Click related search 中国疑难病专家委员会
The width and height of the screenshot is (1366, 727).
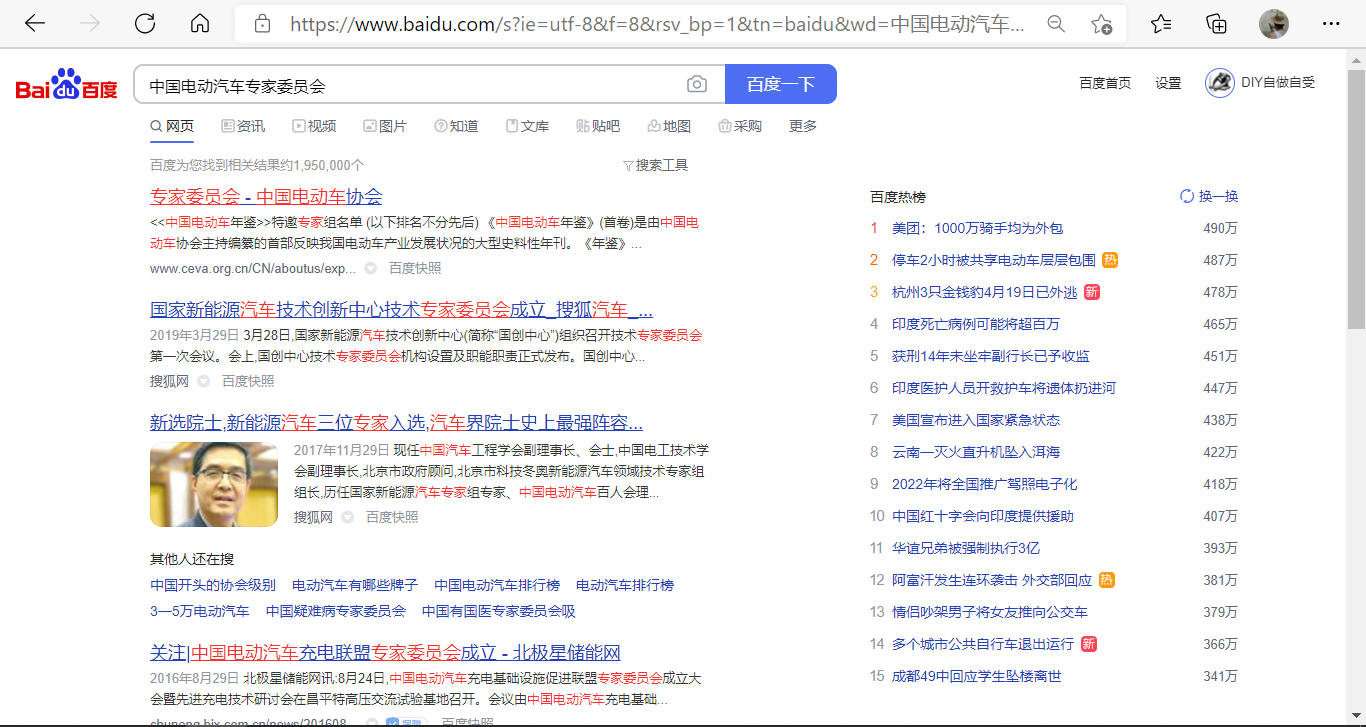(x=336, y=611)
